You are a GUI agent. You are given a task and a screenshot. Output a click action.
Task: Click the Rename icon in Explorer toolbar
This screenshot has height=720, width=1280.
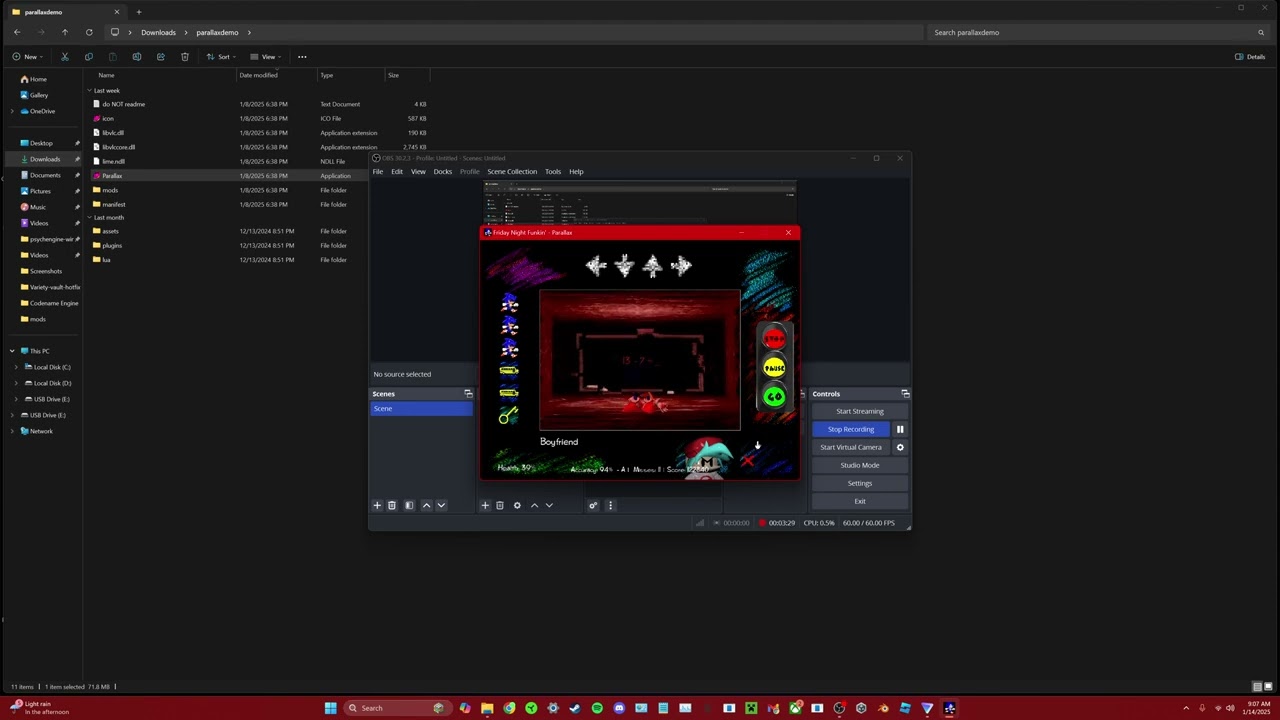(x=137, y=57)
